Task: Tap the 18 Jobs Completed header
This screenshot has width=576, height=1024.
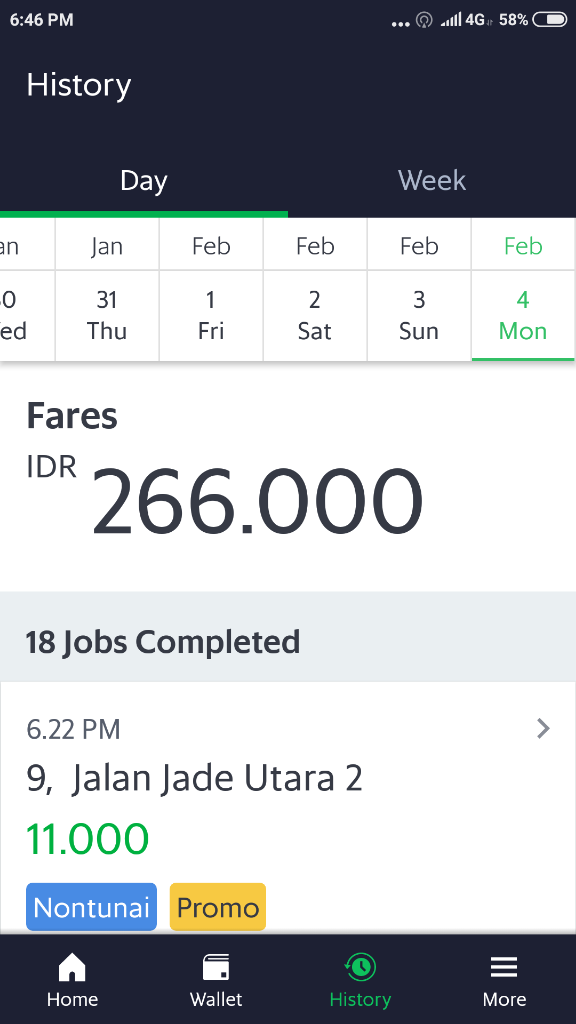Action: pos(164,641)
